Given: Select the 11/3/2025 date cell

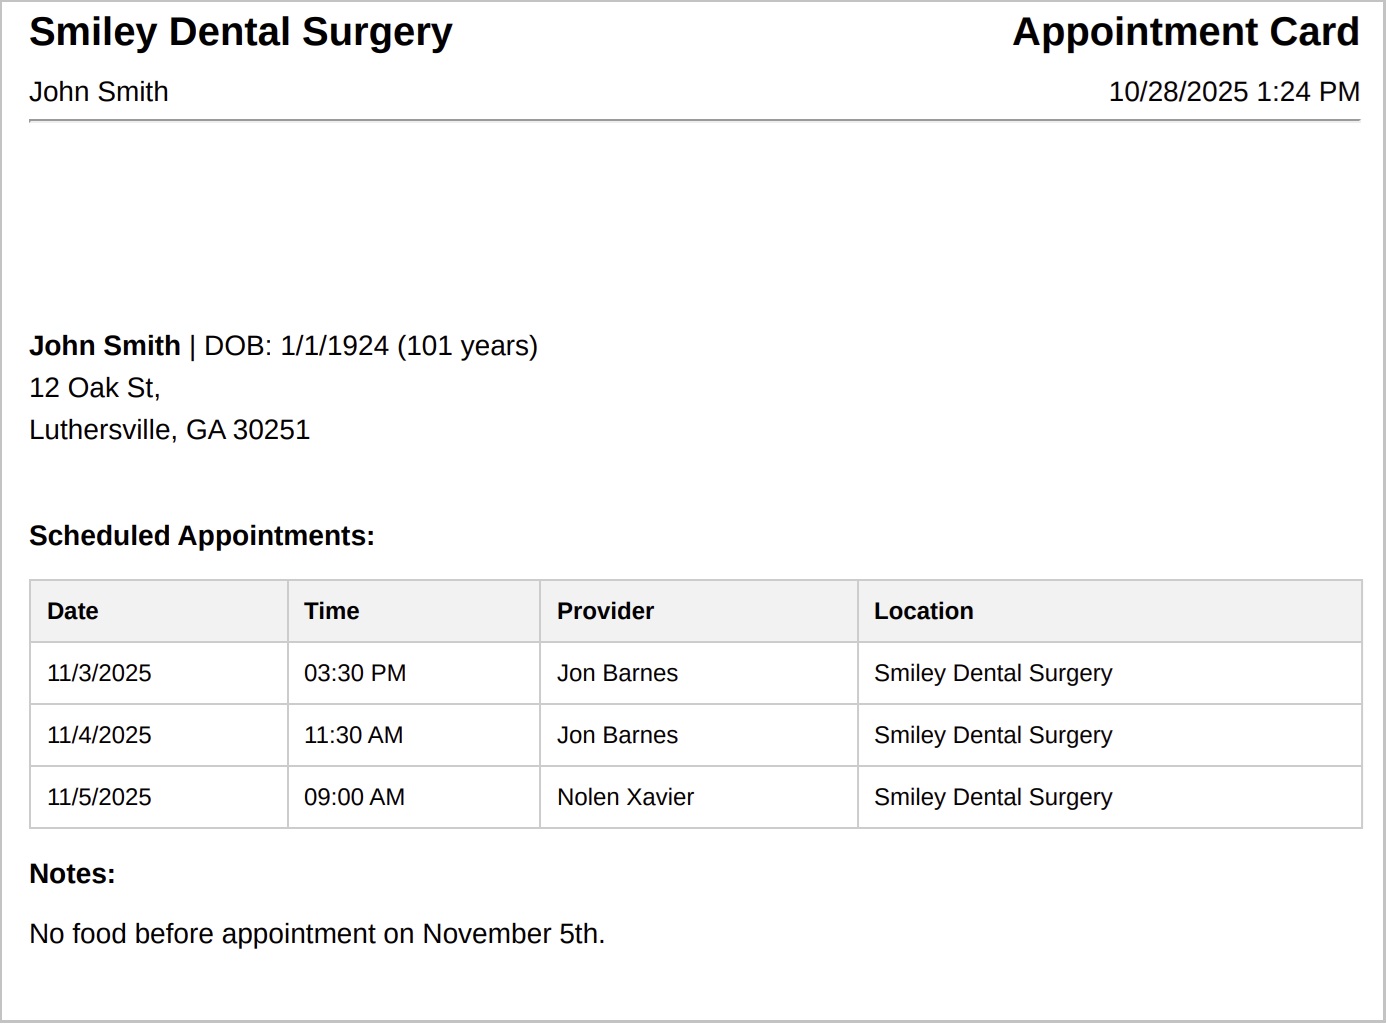Looking at the screenshot, I should pyautogui.click(x=99, y=673).
